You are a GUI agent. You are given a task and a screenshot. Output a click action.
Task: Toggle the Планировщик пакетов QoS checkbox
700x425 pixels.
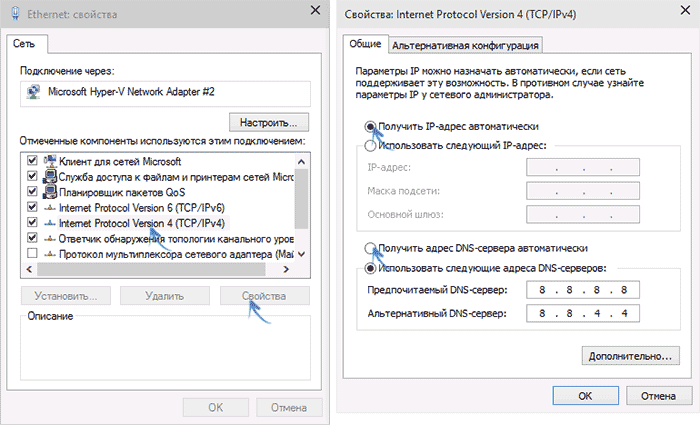pos(32,192)
